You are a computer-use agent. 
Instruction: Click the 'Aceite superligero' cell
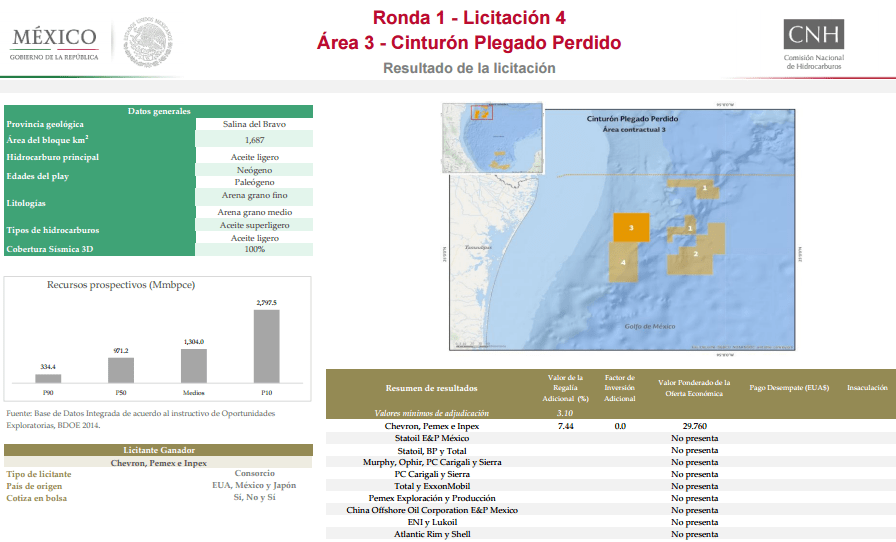pos(254,225)
